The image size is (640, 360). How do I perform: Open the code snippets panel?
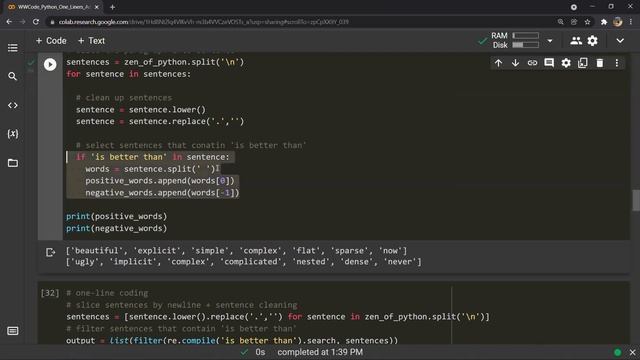[x=13, y=105]
